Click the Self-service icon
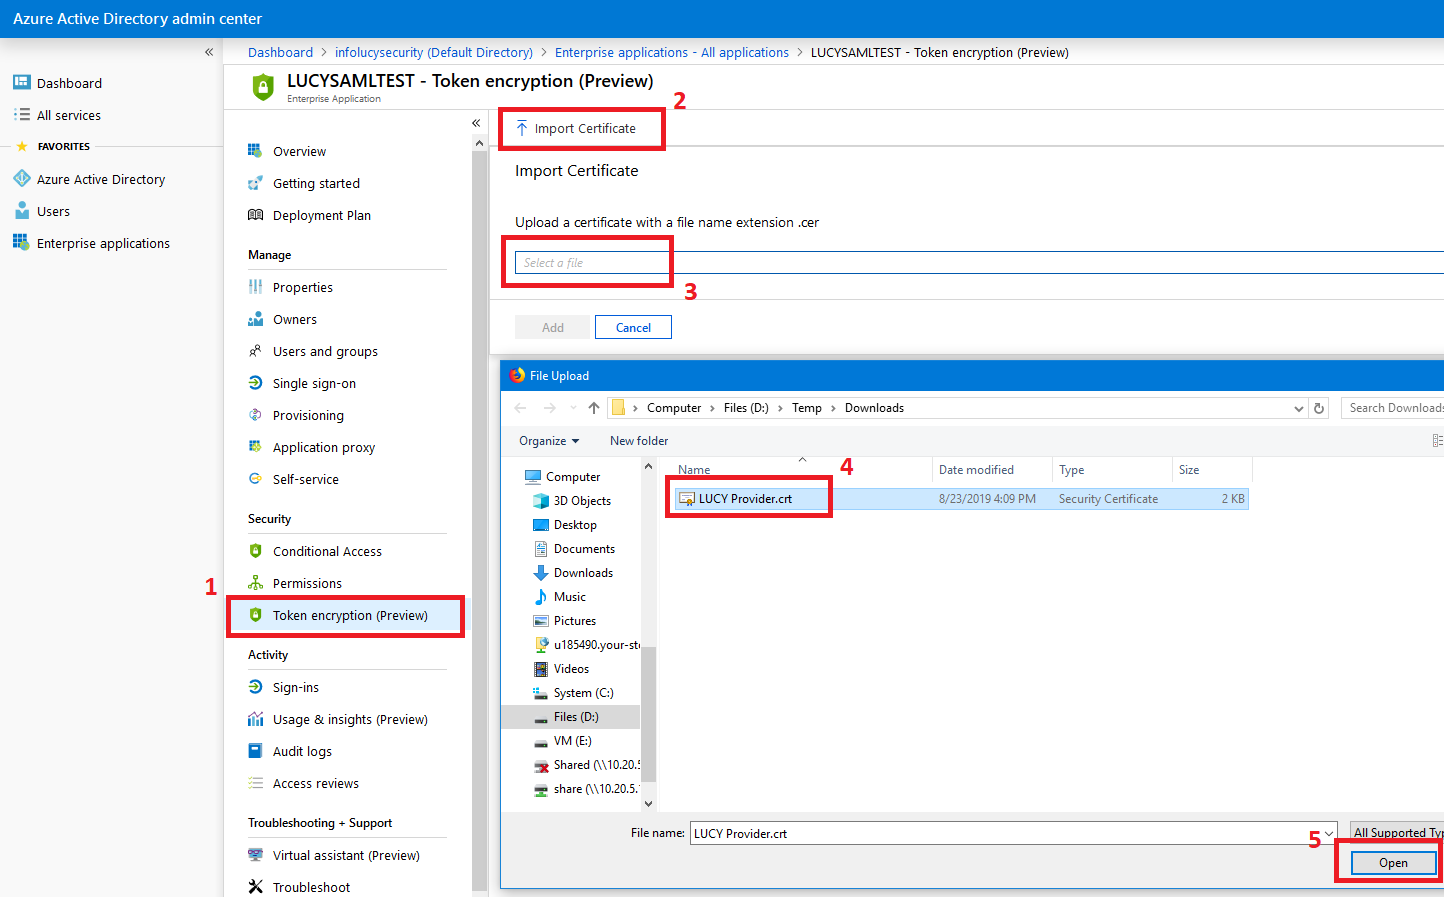 coord(255,479)
